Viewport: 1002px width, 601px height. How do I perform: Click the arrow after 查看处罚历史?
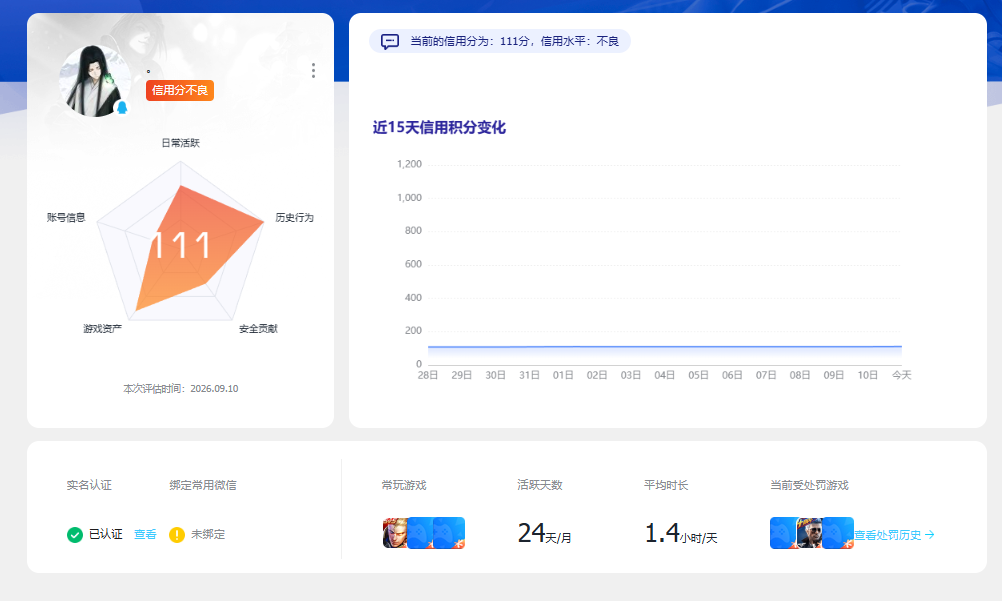click(930, 535)
